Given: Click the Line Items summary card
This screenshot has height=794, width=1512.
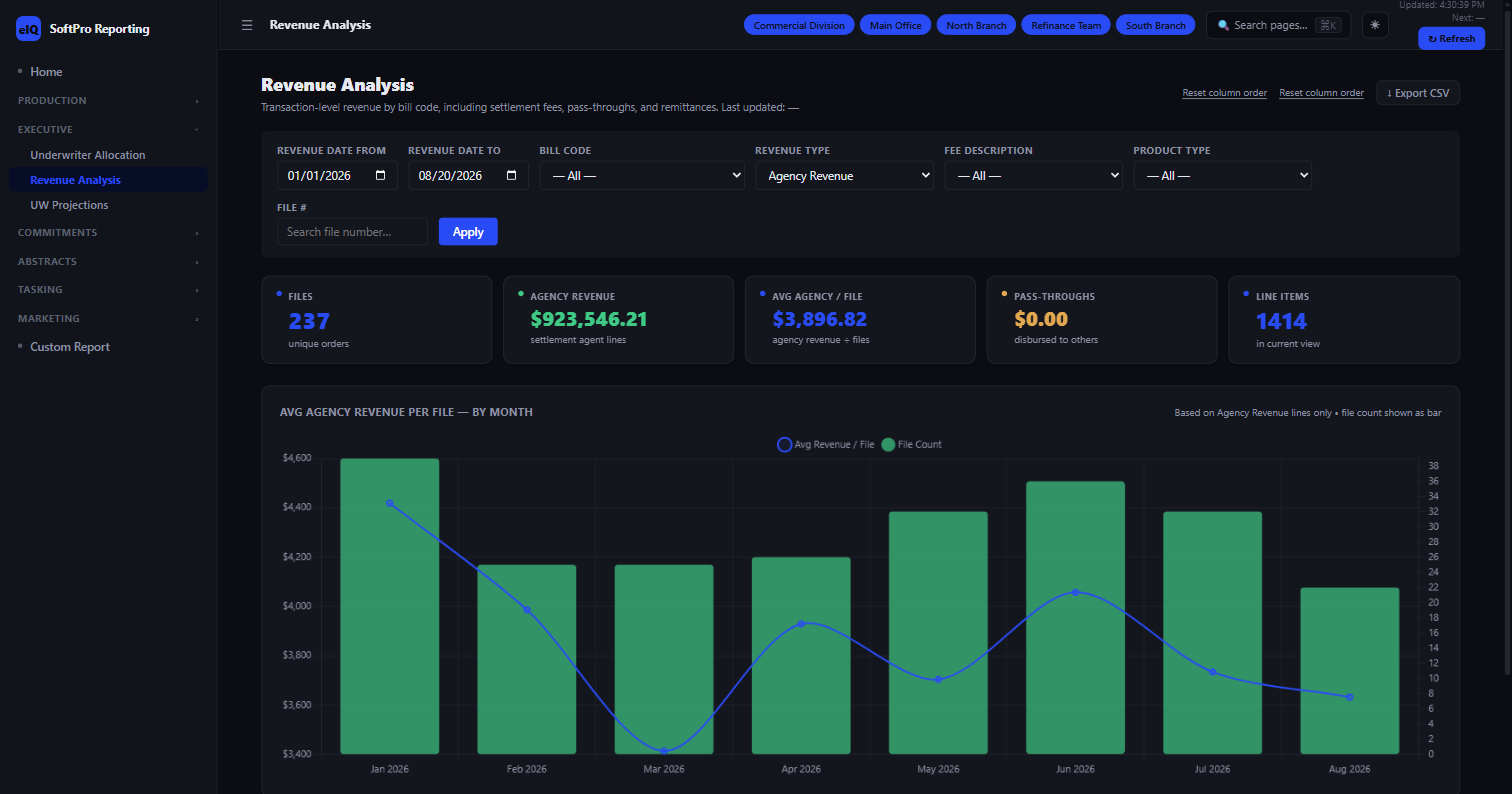Looking at the screenshot, I should tap(1344, 320).
